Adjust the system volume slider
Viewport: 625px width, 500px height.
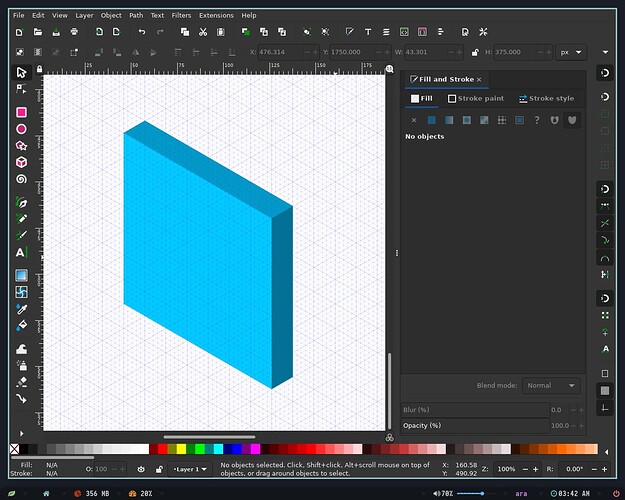click(x=476, y=494)
